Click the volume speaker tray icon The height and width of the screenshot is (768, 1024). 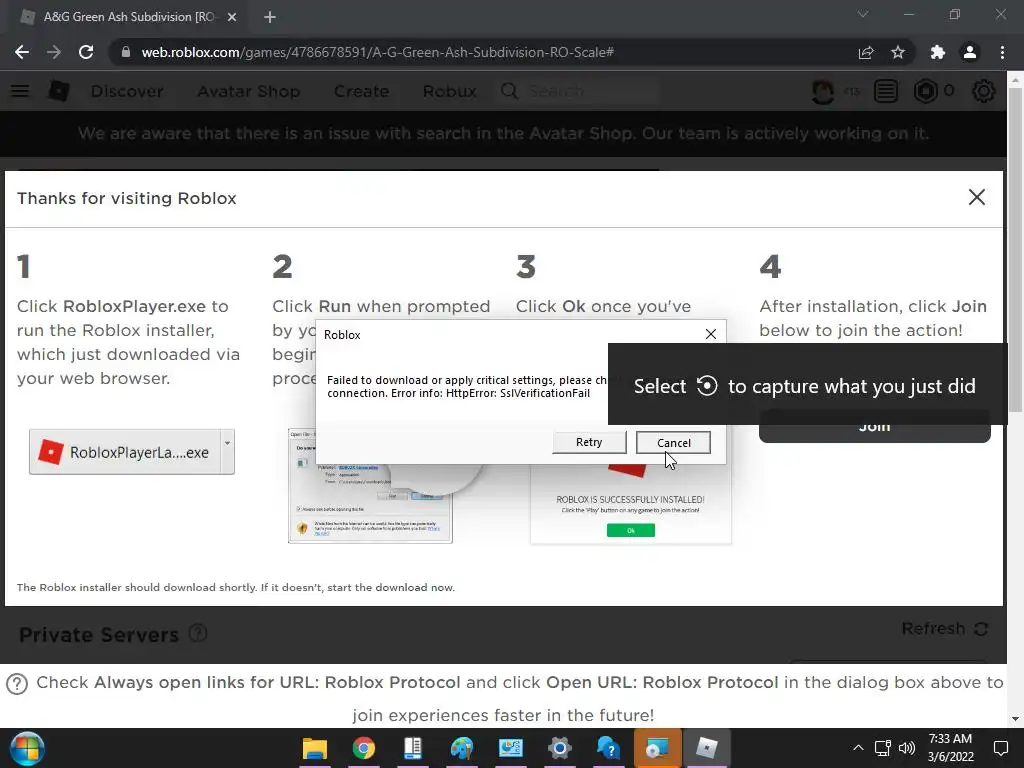tap(907, 748)
